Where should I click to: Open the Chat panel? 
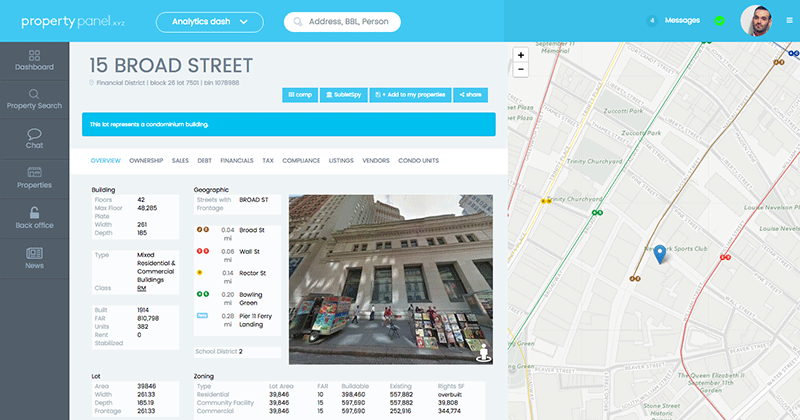tap(34, 138)
